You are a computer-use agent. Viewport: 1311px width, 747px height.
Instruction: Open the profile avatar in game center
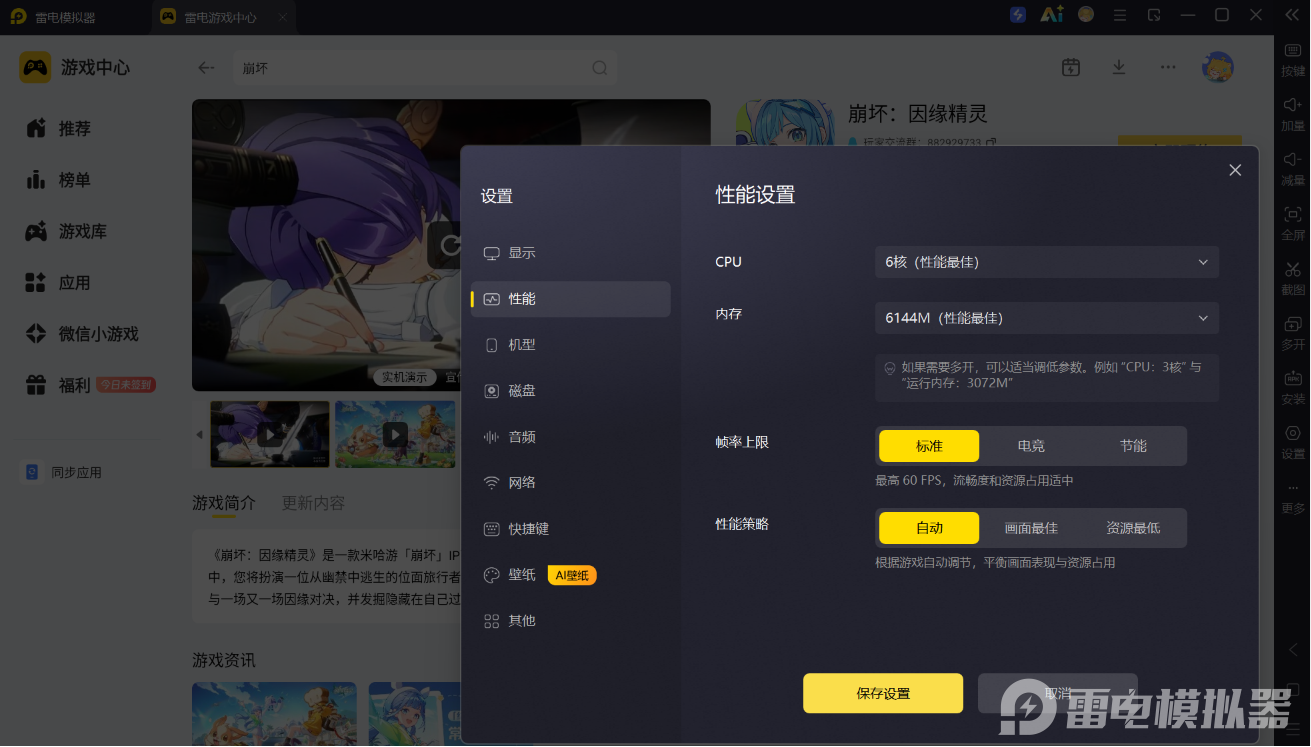[1218, 67]
